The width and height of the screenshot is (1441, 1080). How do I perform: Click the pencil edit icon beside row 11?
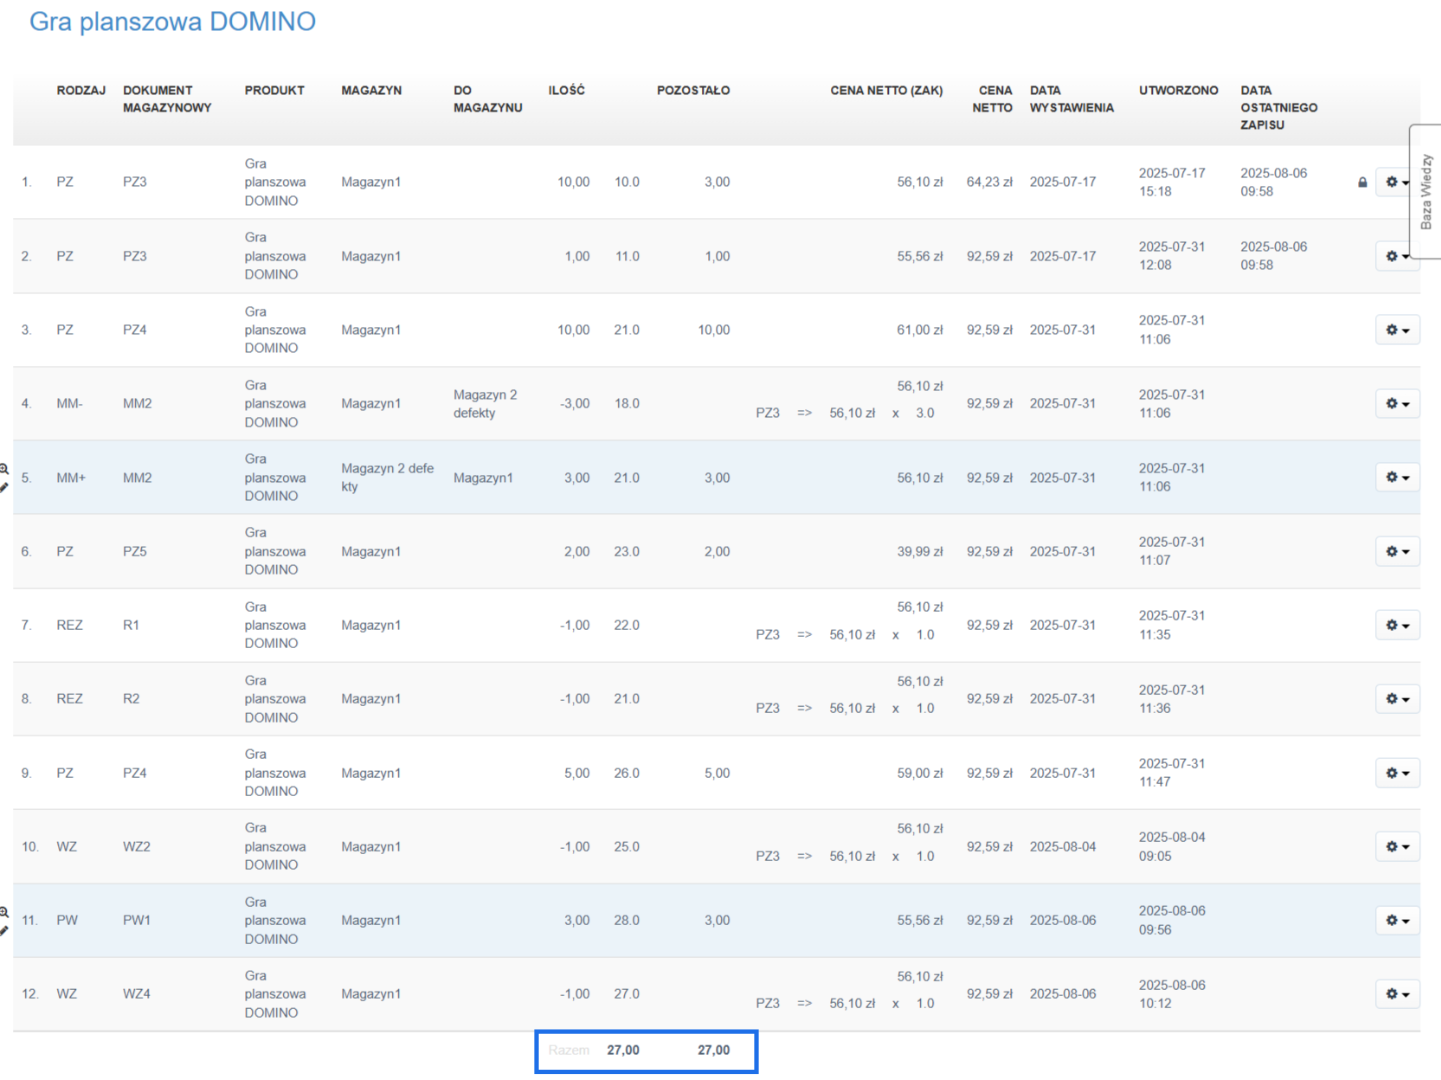tap(4, 931)
